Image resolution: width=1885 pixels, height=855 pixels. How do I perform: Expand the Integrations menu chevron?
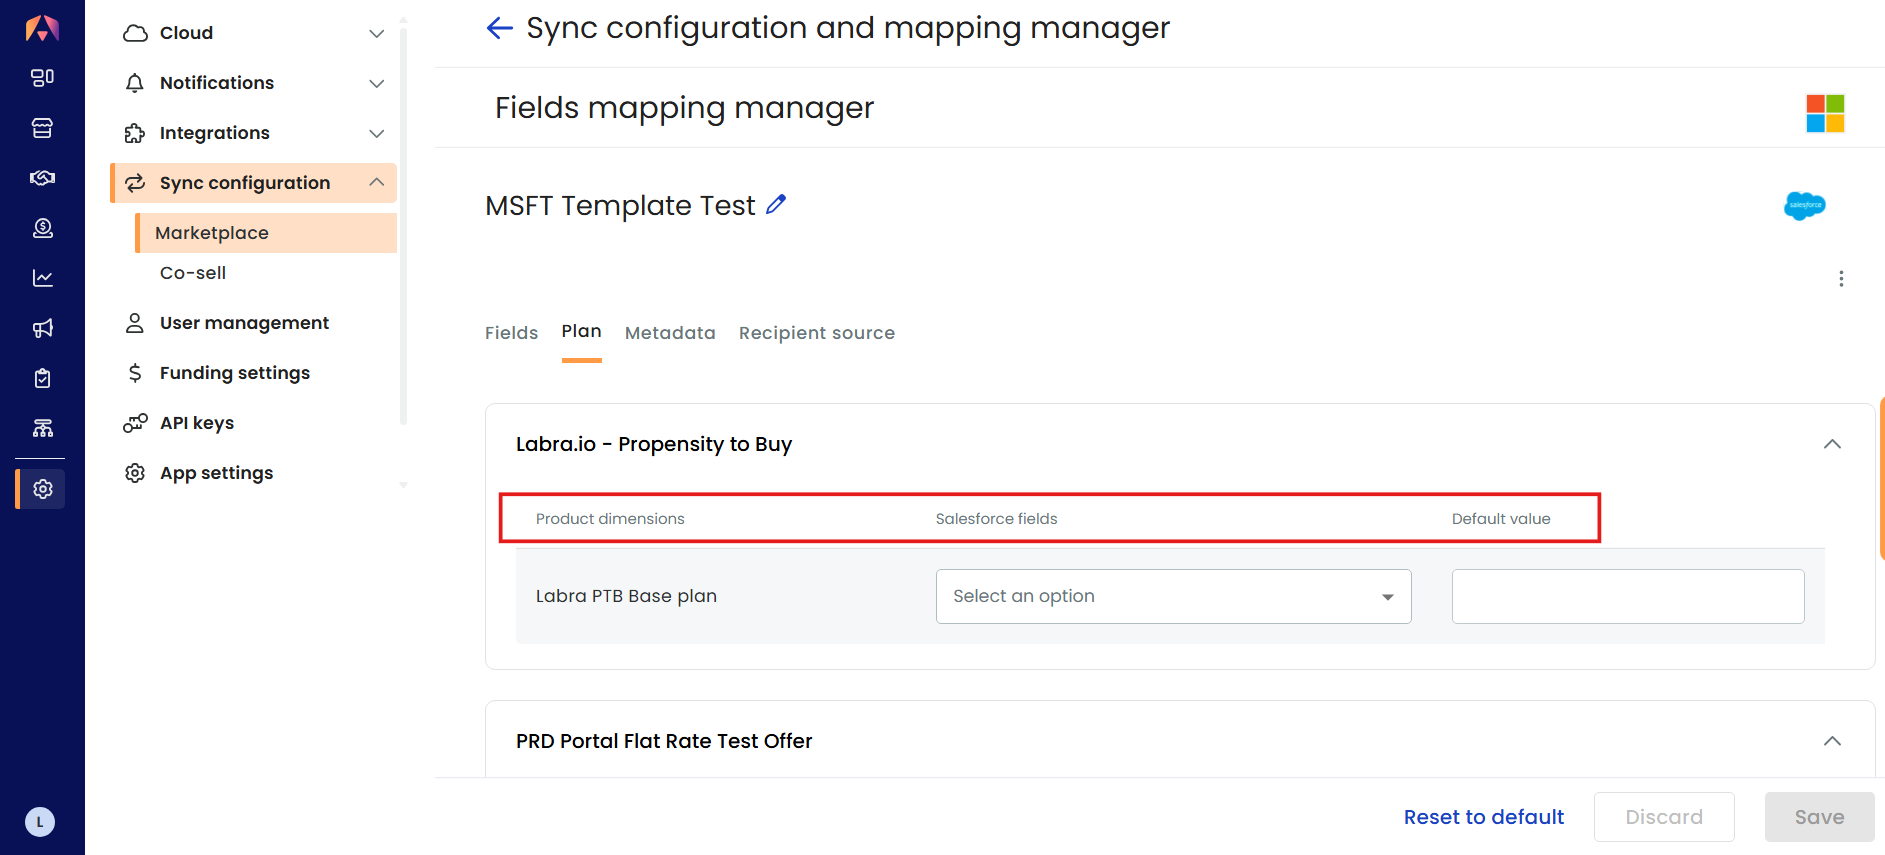pos(377,133)
